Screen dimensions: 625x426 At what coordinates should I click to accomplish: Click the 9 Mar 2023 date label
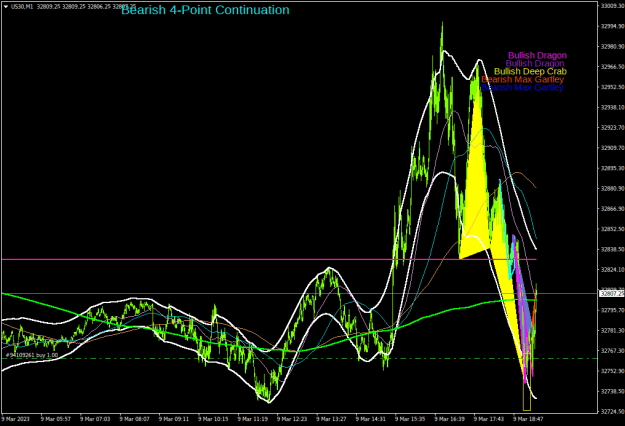click(16, 419)
